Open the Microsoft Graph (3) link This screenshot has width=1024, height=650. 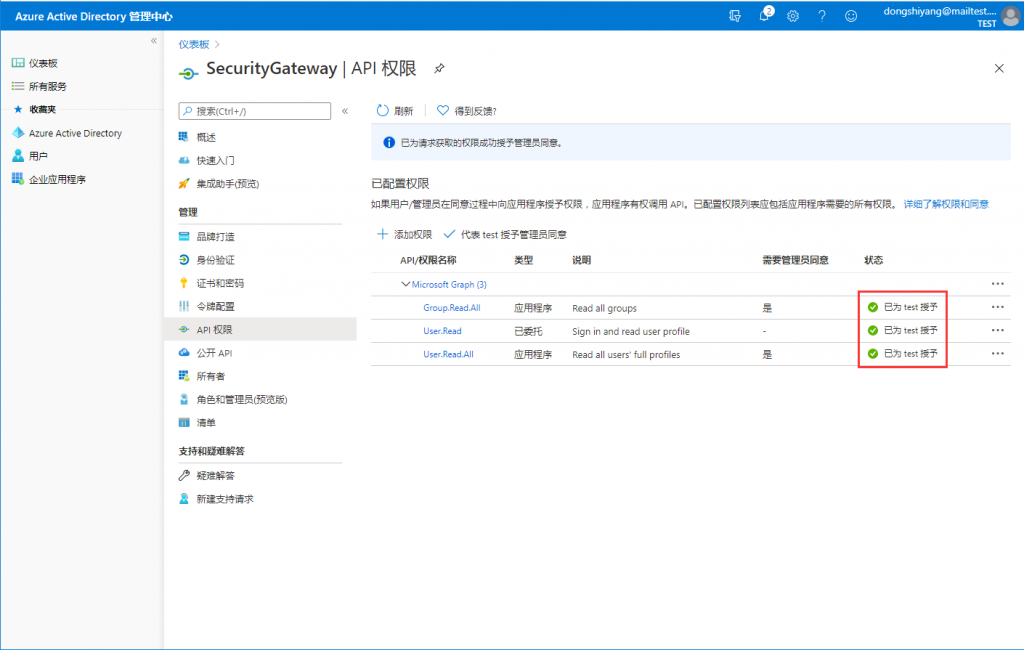point(449,285)
